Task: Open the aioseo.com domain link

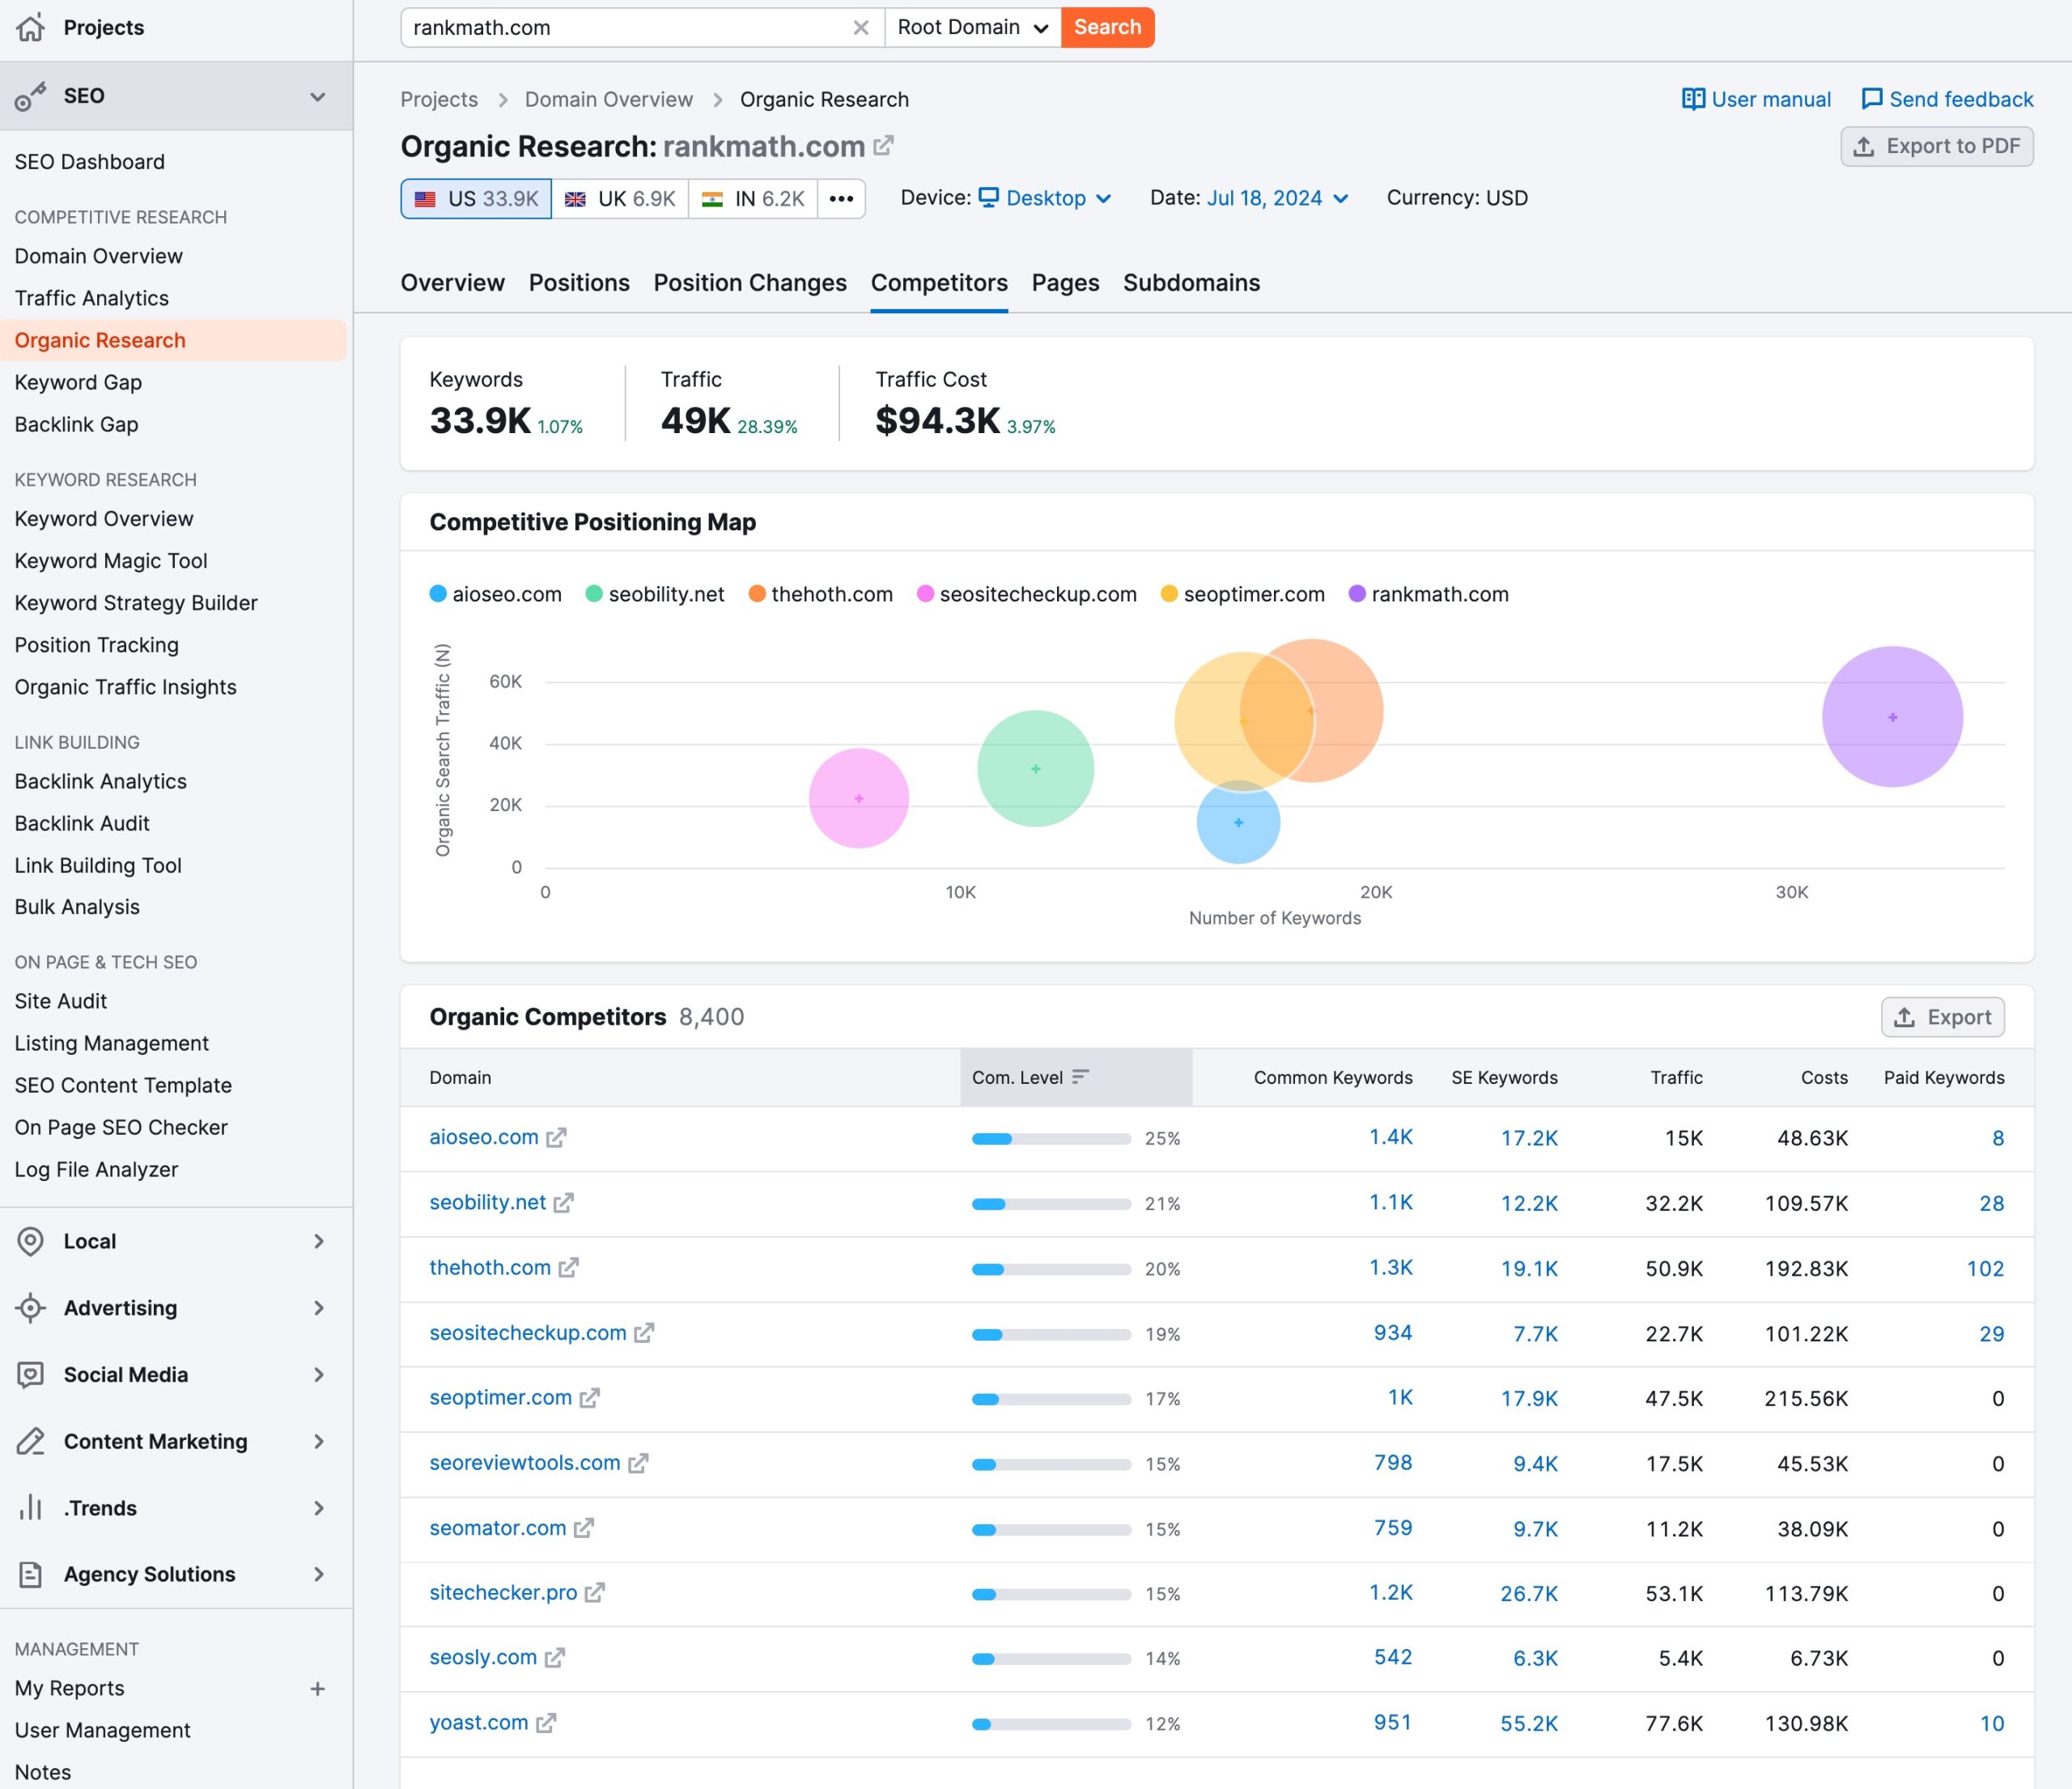Action: pyautogui.click(x=484, y=1137)
